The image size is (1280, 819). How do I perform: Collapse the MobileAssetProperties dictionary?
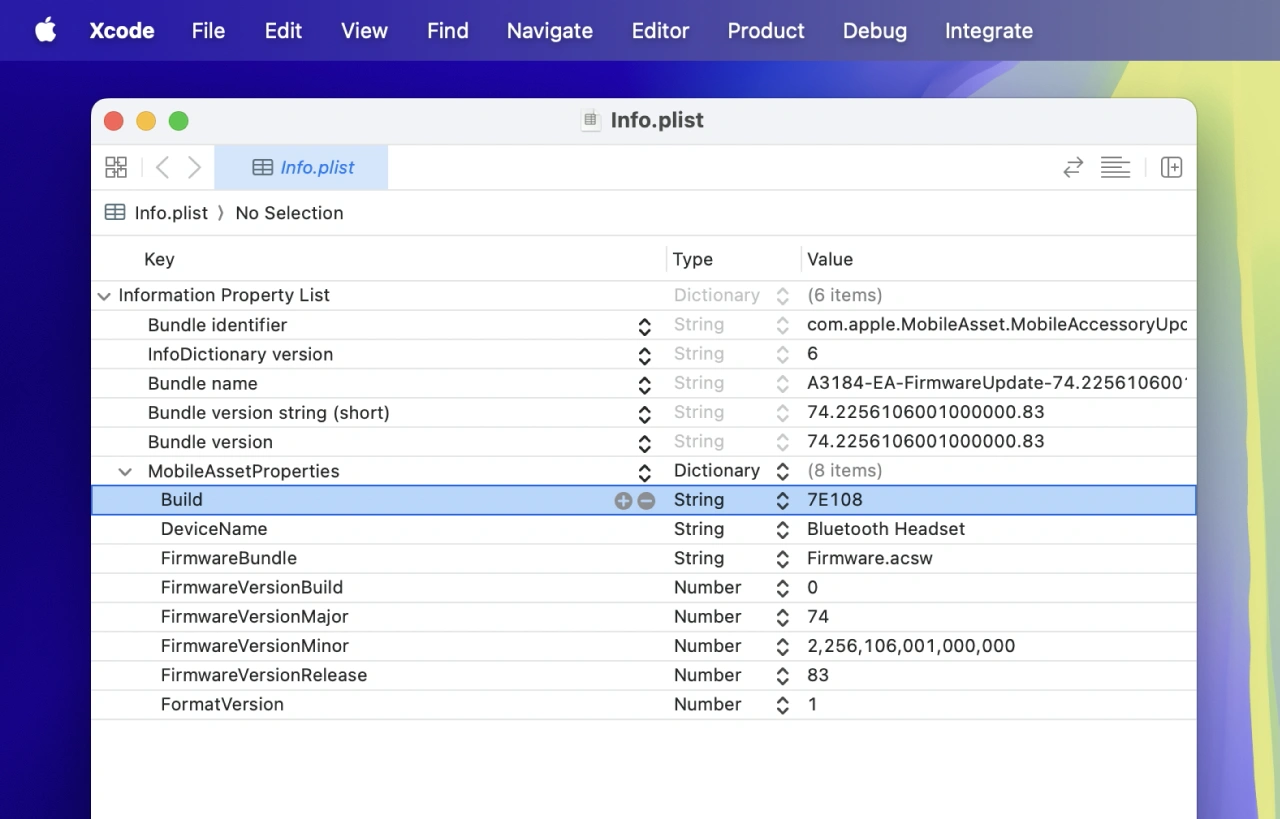[x=125, y=472]
